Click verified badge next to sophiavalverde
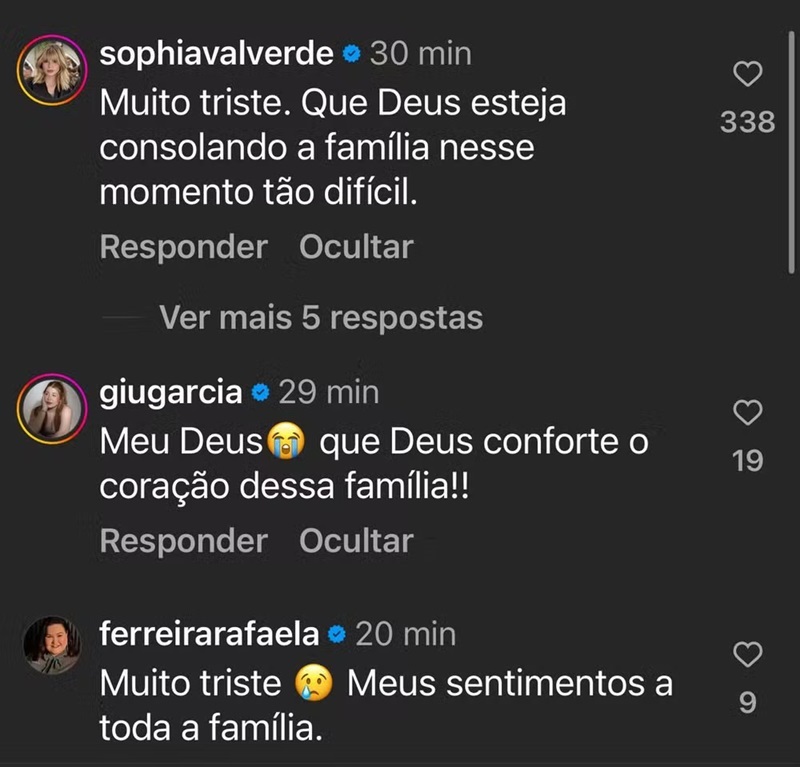Screen dimensions: 800x767 coord(351,54)
